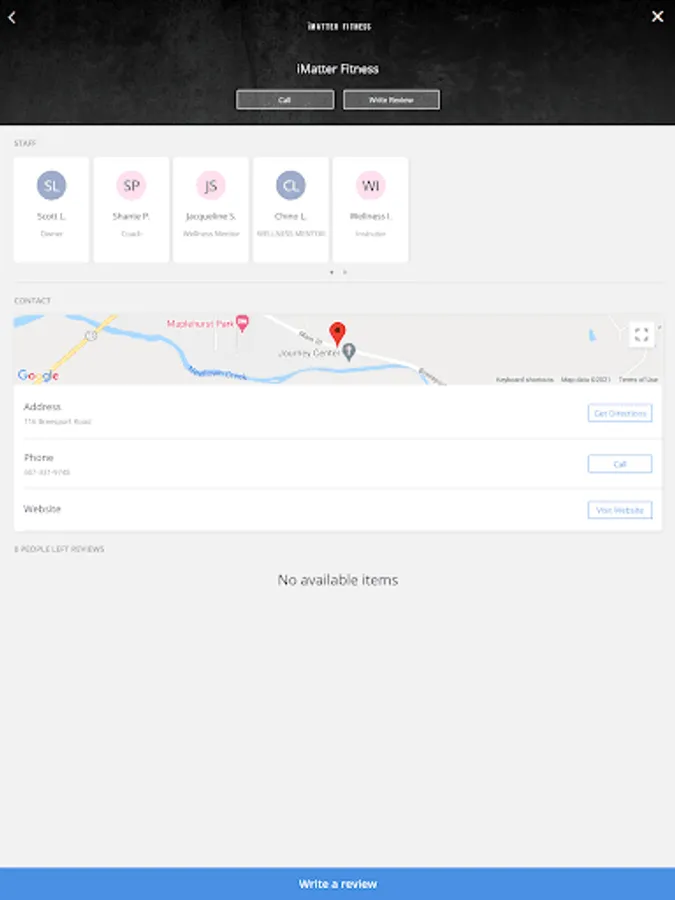The width and height of the screenshot is (675, 900).
Task: Open the WI Instructor staff card
Action: click(x=371, y=210)
